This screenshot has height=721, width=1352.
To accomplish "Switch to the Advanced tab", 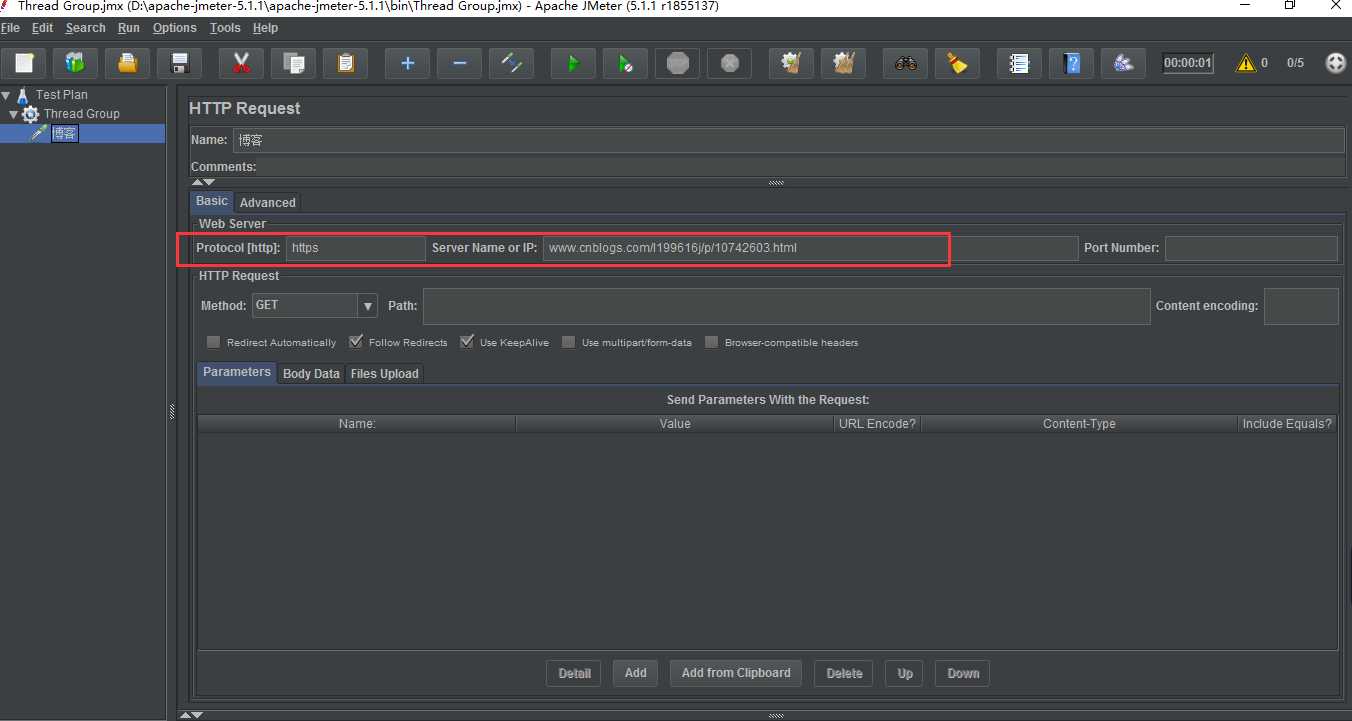I will click(x=267, y=202).
